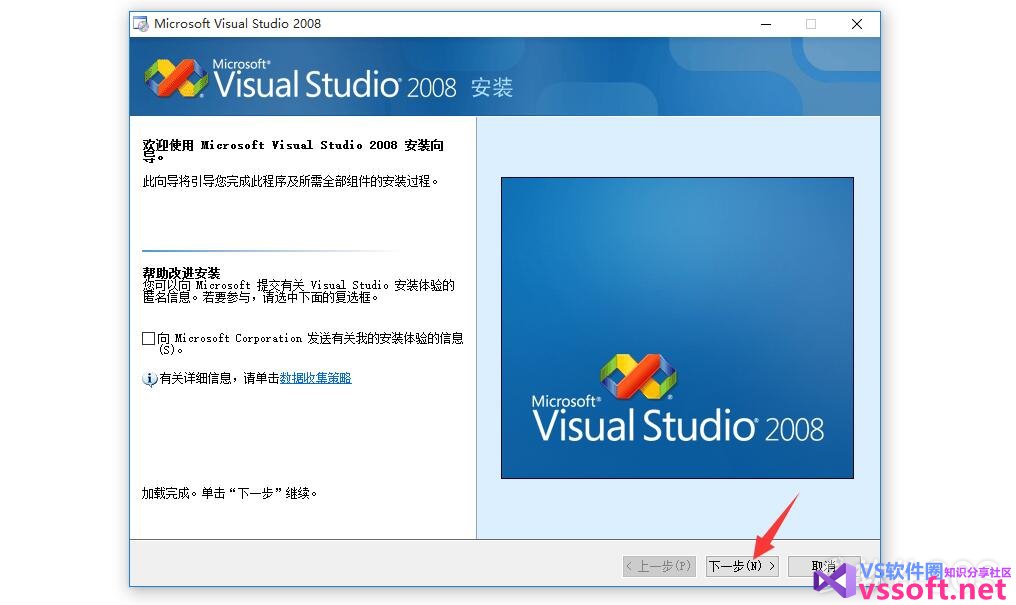
Task: Close the Visual Studio 2008 setup window
Action: tap(857, 24)
